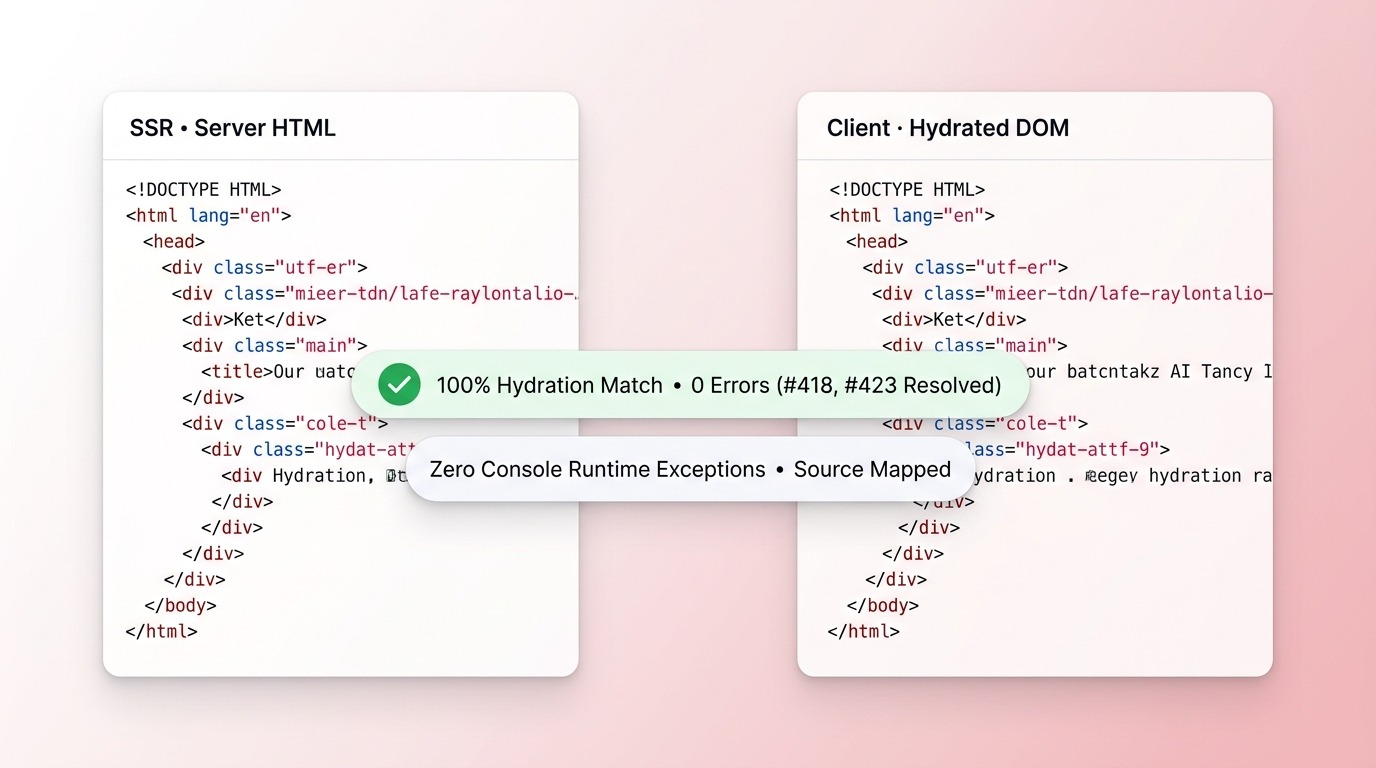This screenshot has width=1376, height=768.
Task: Click the "Client · Hydrated DOM" panel title
Action: 948,128
